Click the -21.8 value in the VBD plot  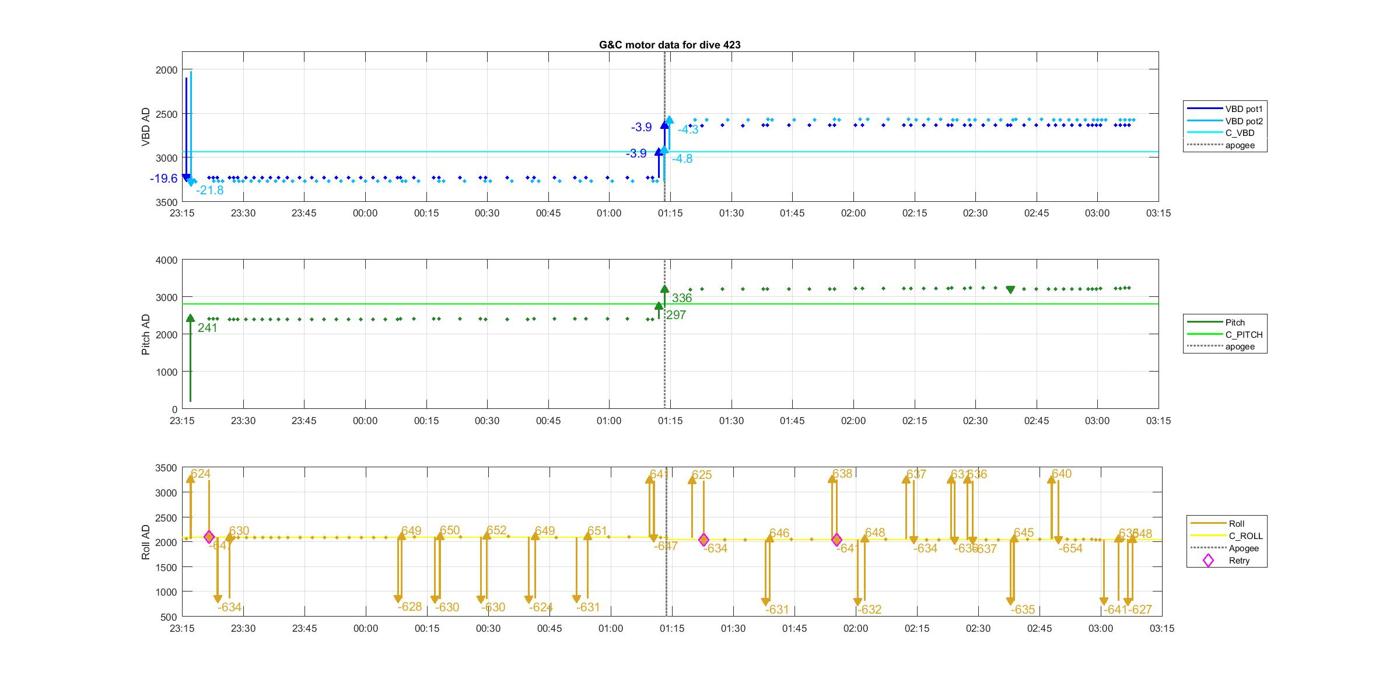tap(210, 190)
